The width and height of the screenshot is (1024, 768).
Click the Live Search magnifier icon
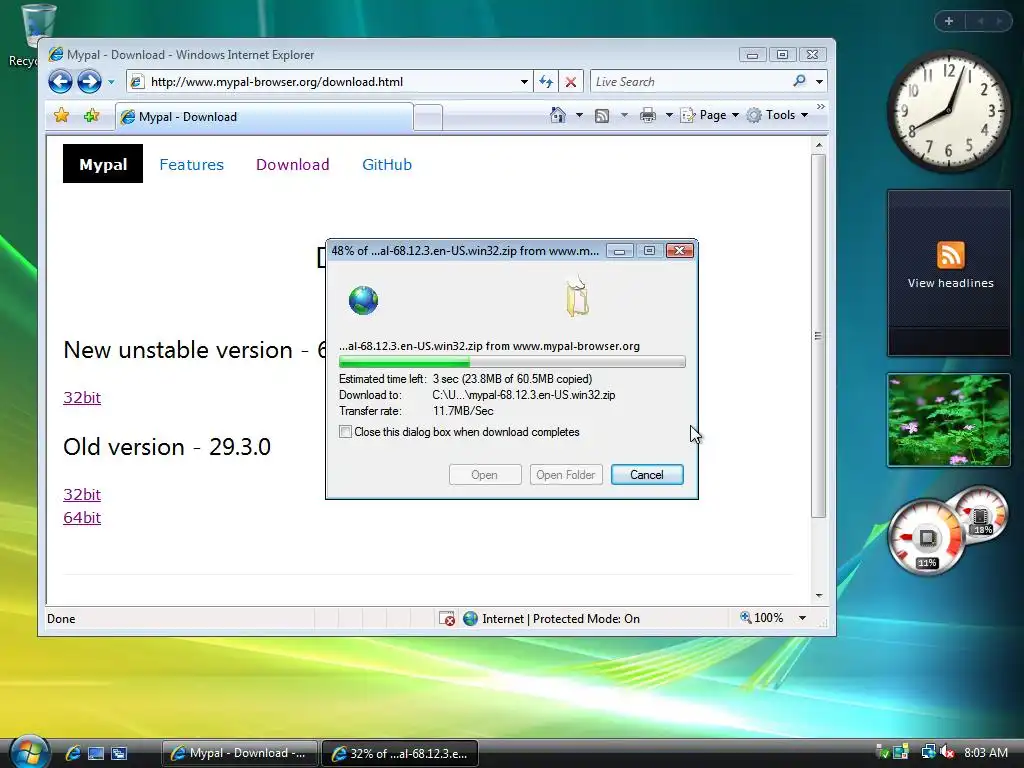[799, 81]
